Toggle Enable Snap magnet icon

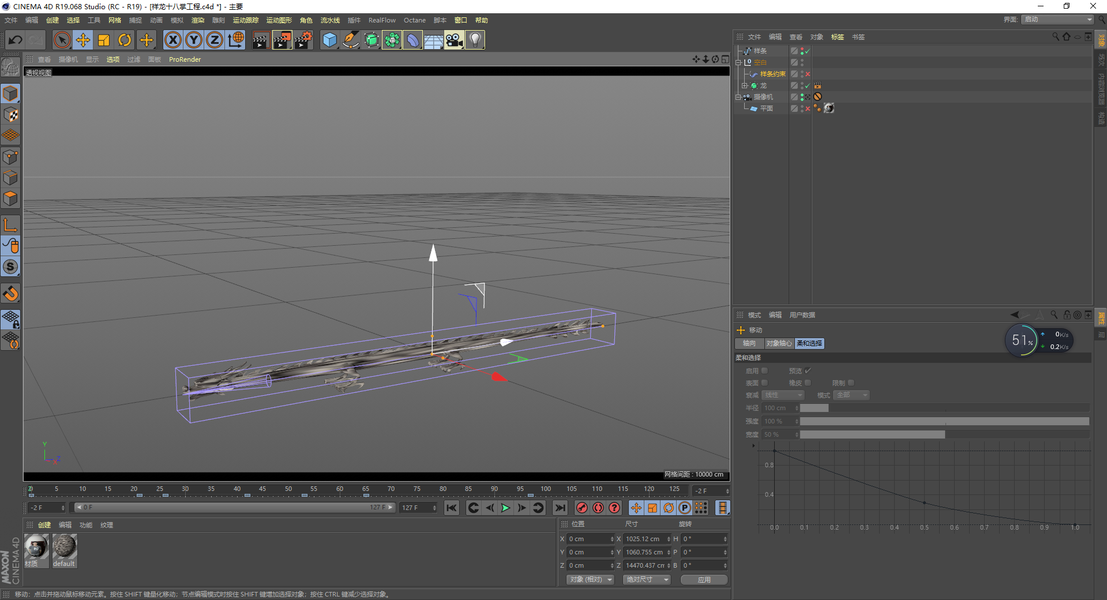[11, 294]
